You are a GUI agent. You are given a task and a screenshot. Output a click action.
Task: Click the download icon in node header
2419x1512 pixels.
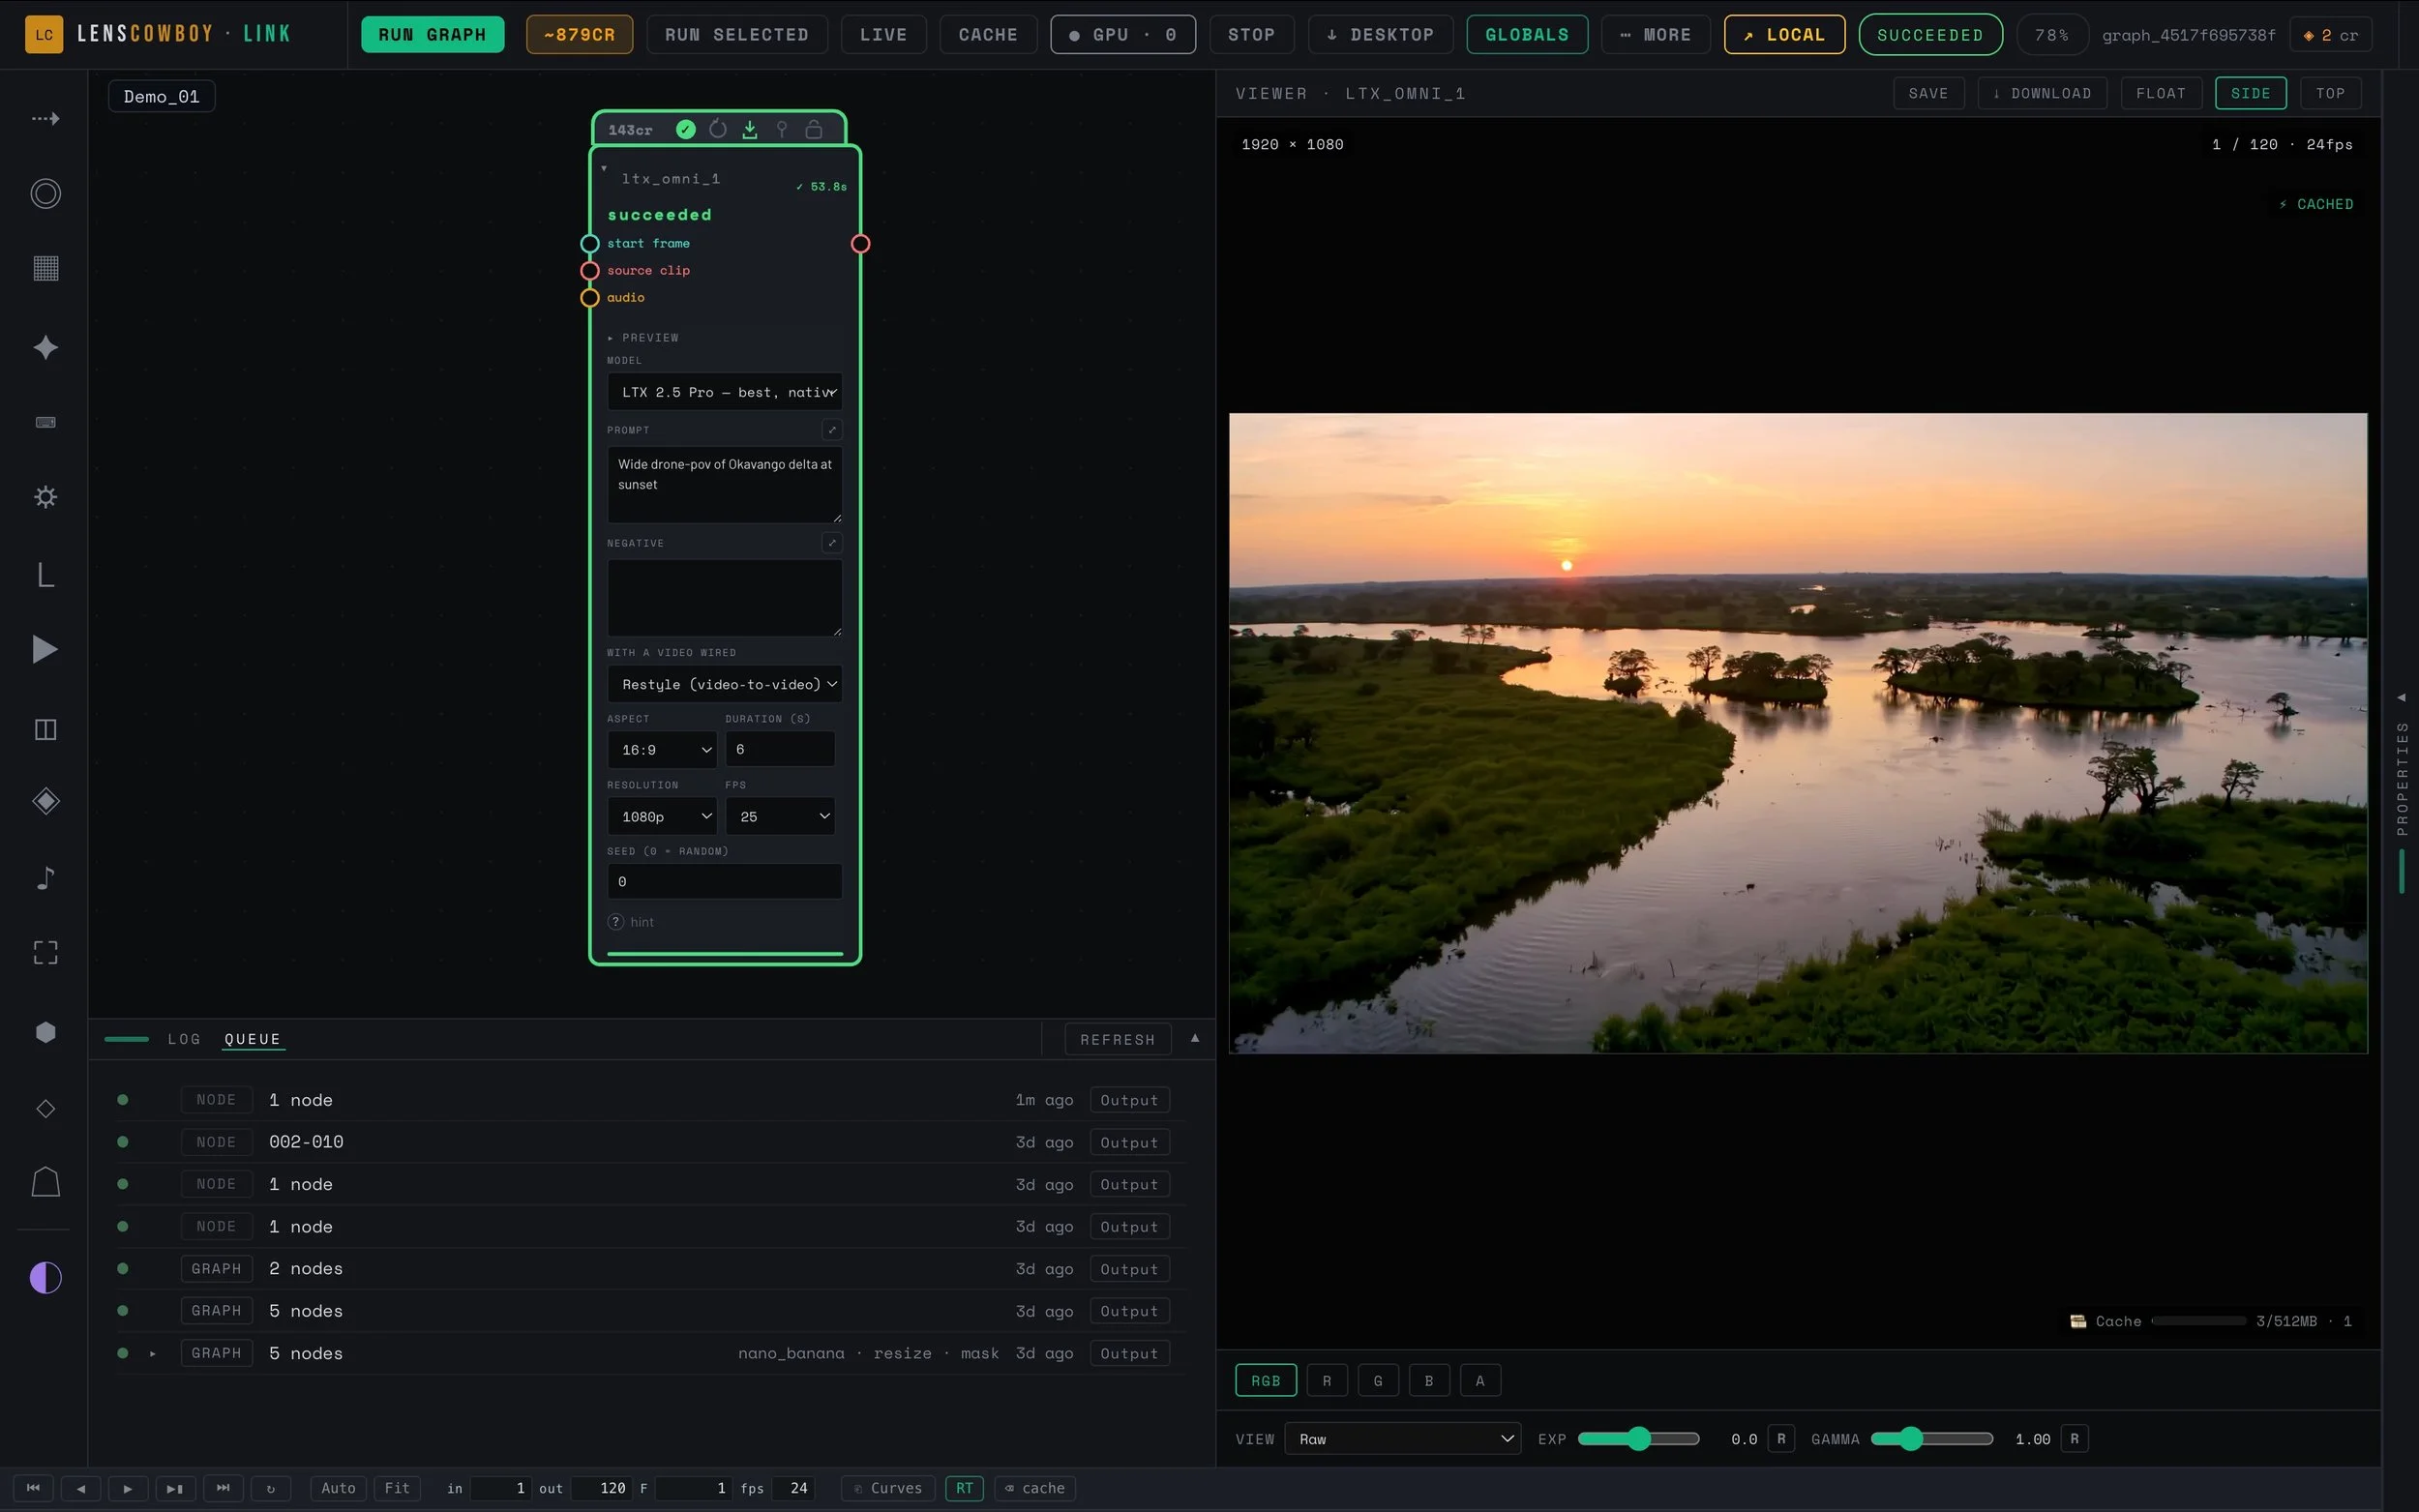tap(750, 130)
